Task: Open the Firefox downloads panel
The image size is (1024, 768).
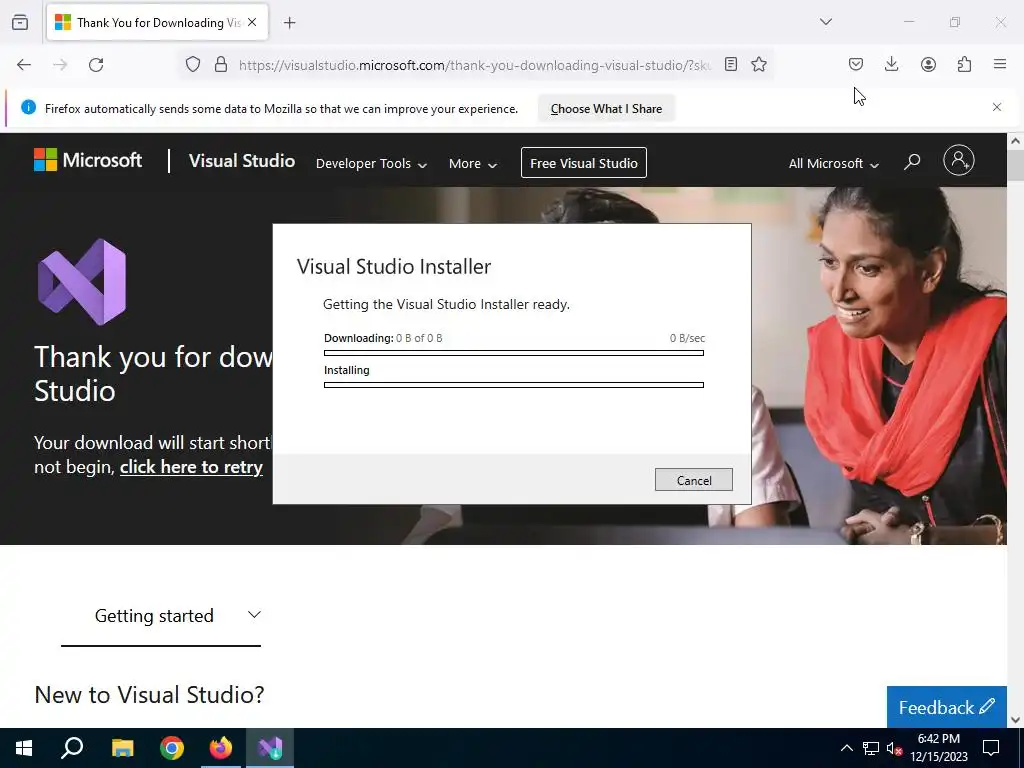Action: coord(891,64)
